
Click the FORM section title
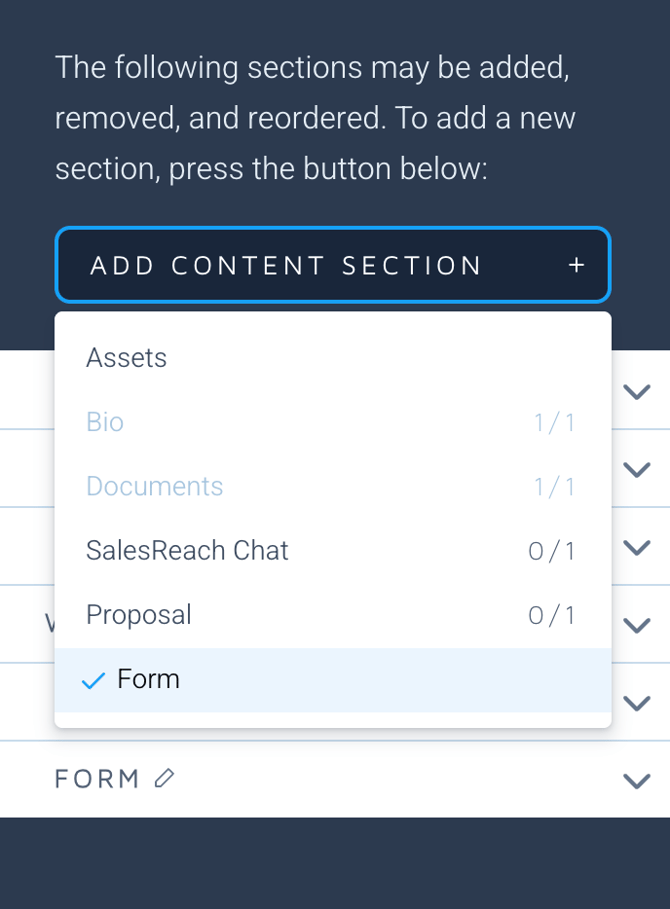coord(97,779)
